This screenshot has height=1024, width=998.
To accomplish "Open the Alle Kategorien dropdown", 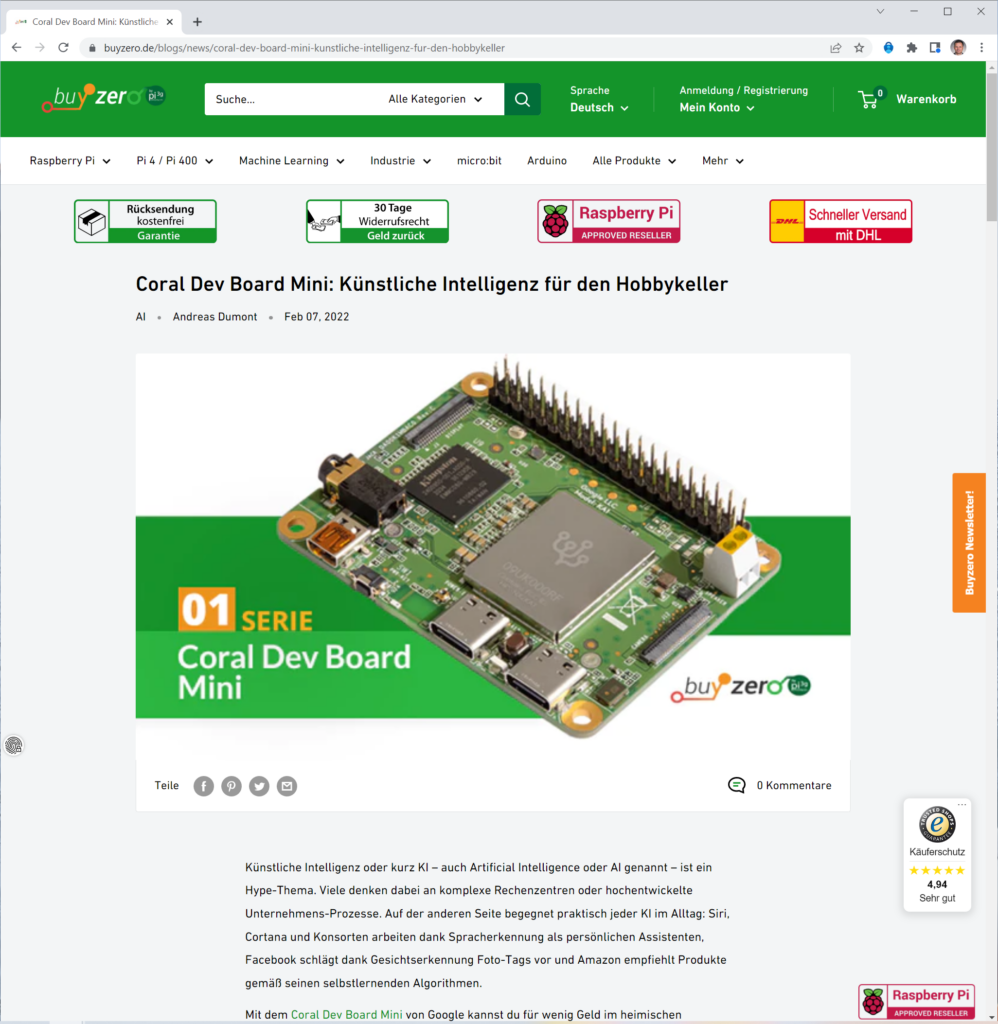I will tap(435, 99).
